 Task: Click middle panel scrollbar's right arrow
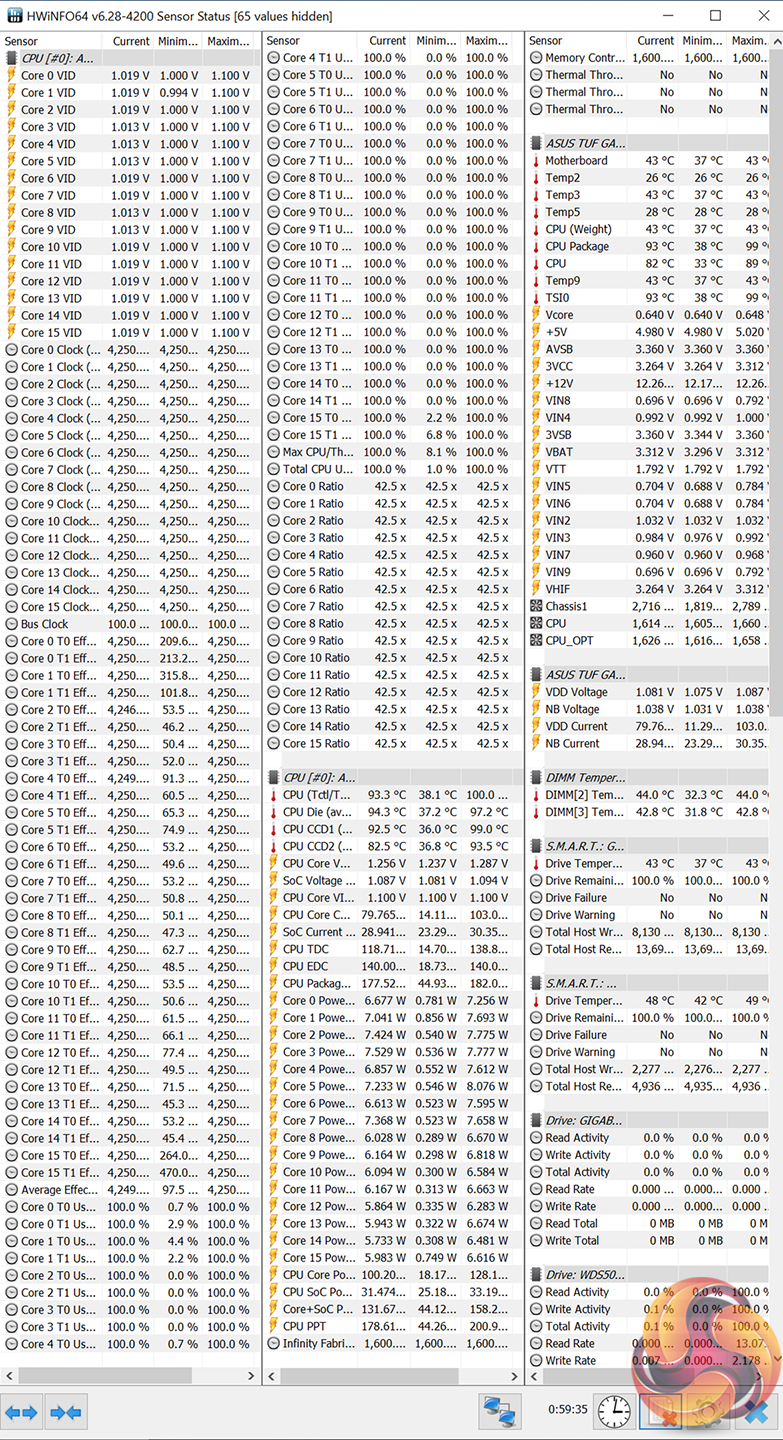514,1376
